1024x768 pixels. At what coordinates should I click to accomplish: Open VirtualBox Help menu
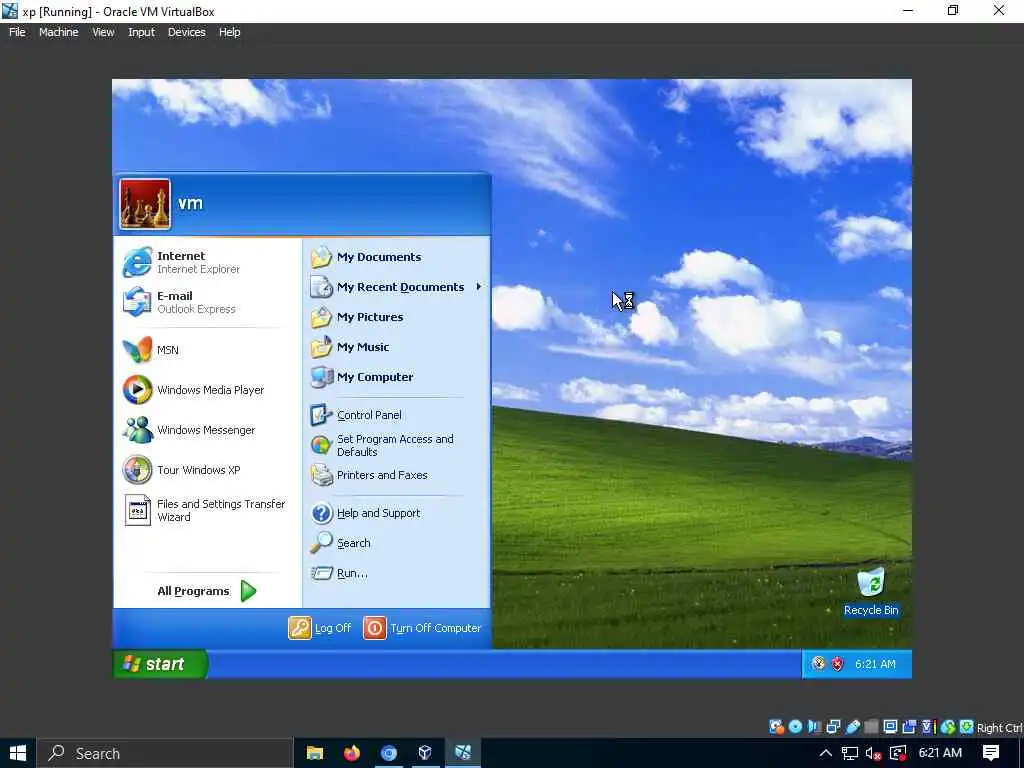tap(229, 32)
